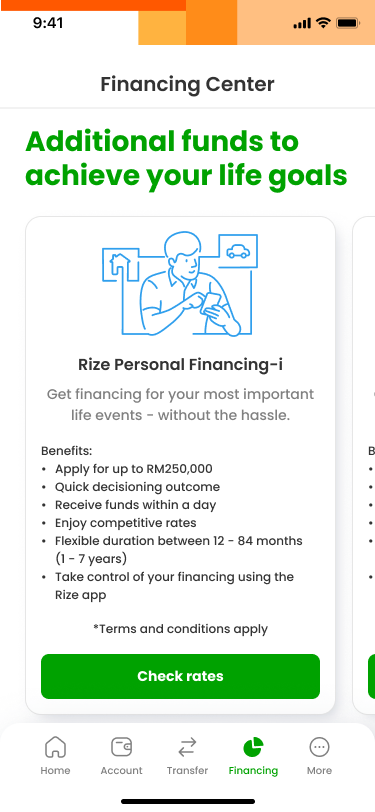
Task: Open the Account wallet icon
Action: [x=121, y=747]
